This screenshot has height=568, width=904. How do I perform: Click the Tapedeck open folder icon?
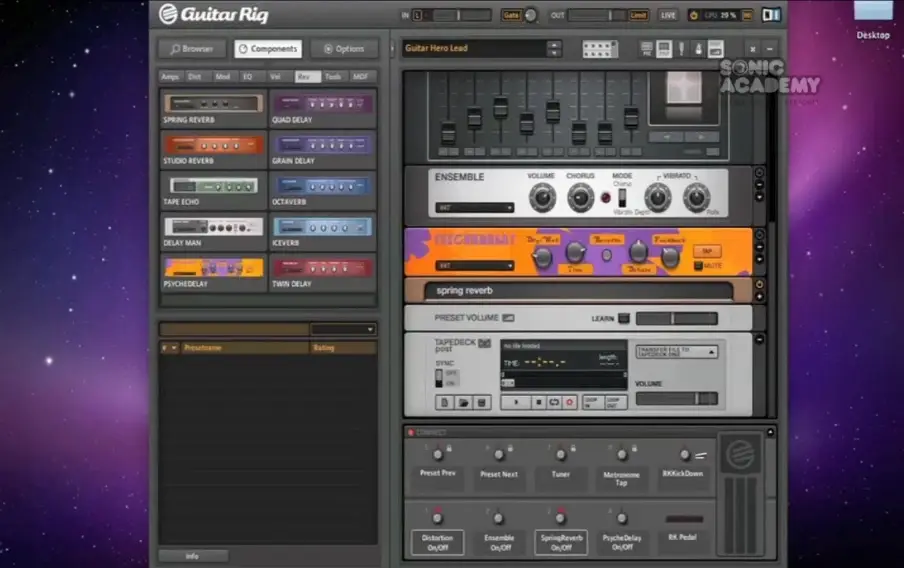pos(463,403)
